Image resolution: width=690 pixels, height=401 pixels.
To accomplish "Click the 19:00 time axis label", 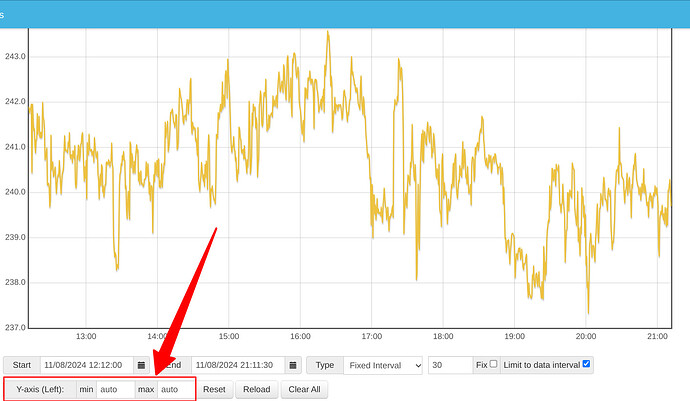I will click(x=514, y=336).
